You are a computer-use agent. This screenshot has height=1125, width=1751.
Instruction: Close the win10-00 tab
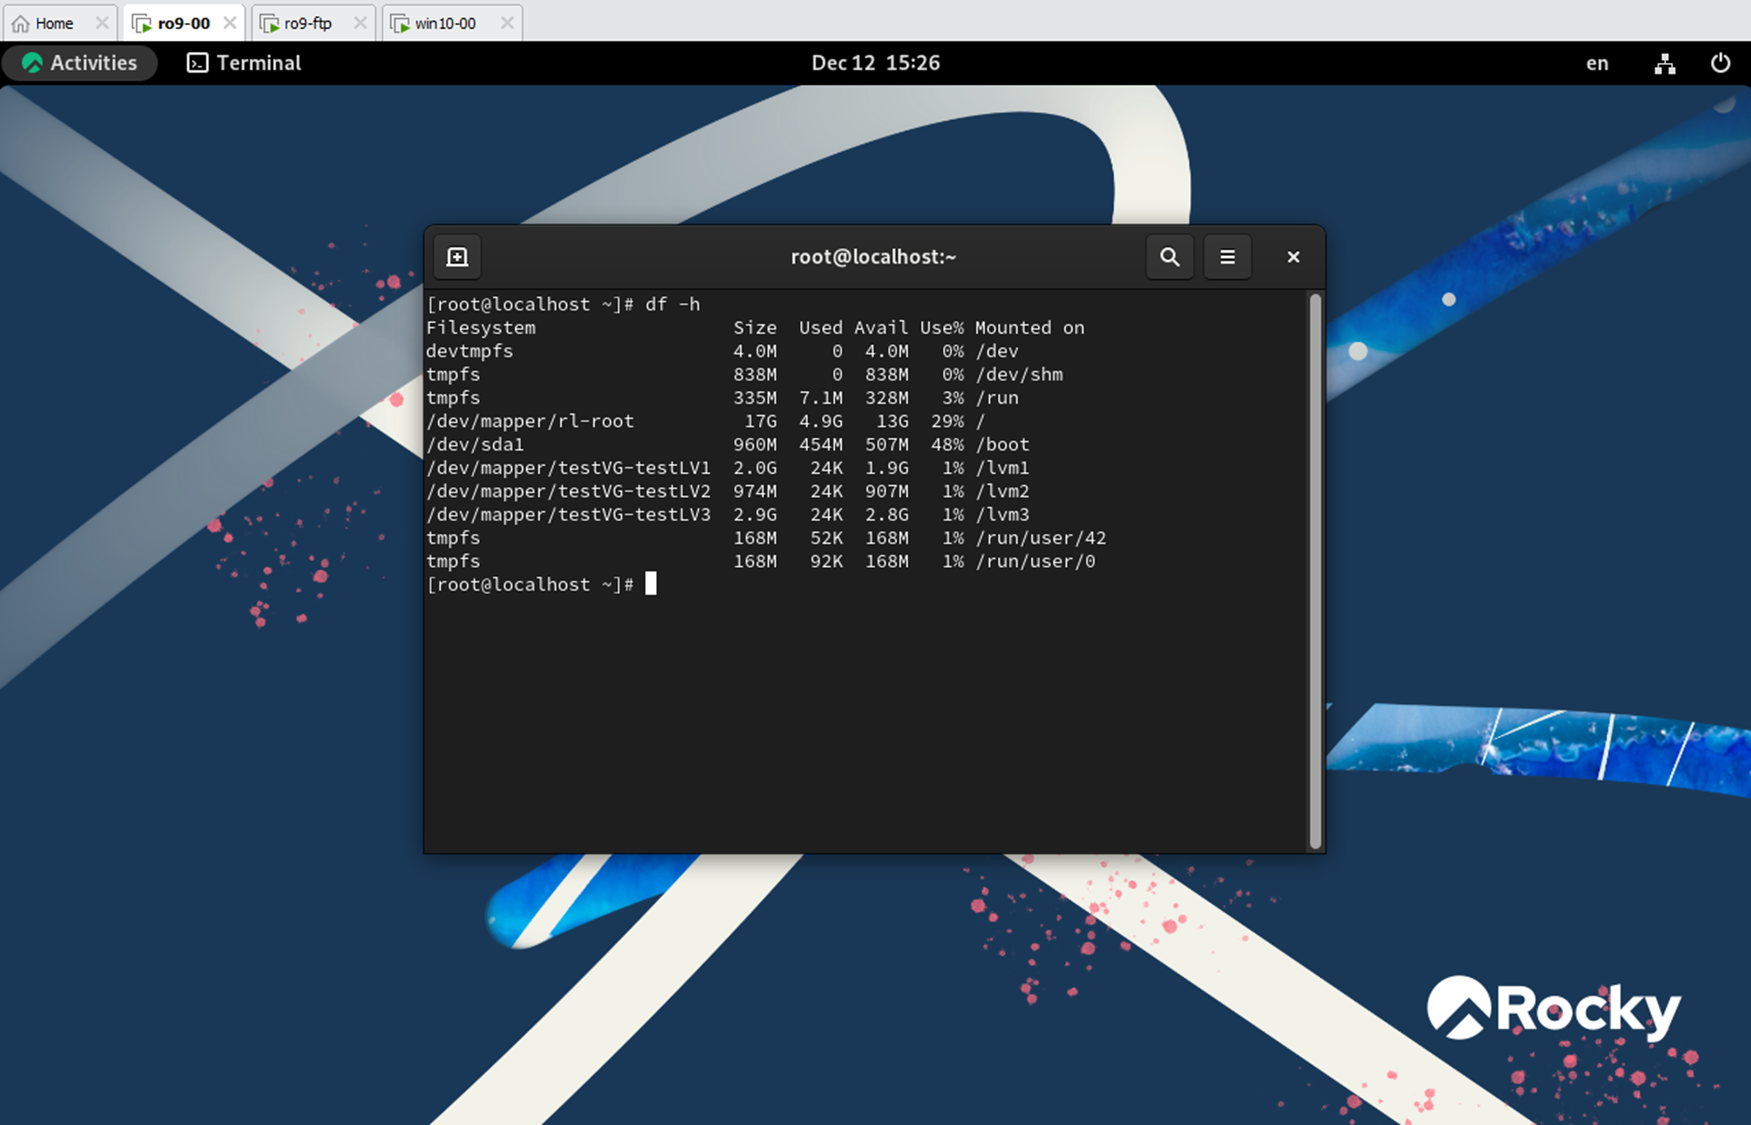click(x=507, y=23)
